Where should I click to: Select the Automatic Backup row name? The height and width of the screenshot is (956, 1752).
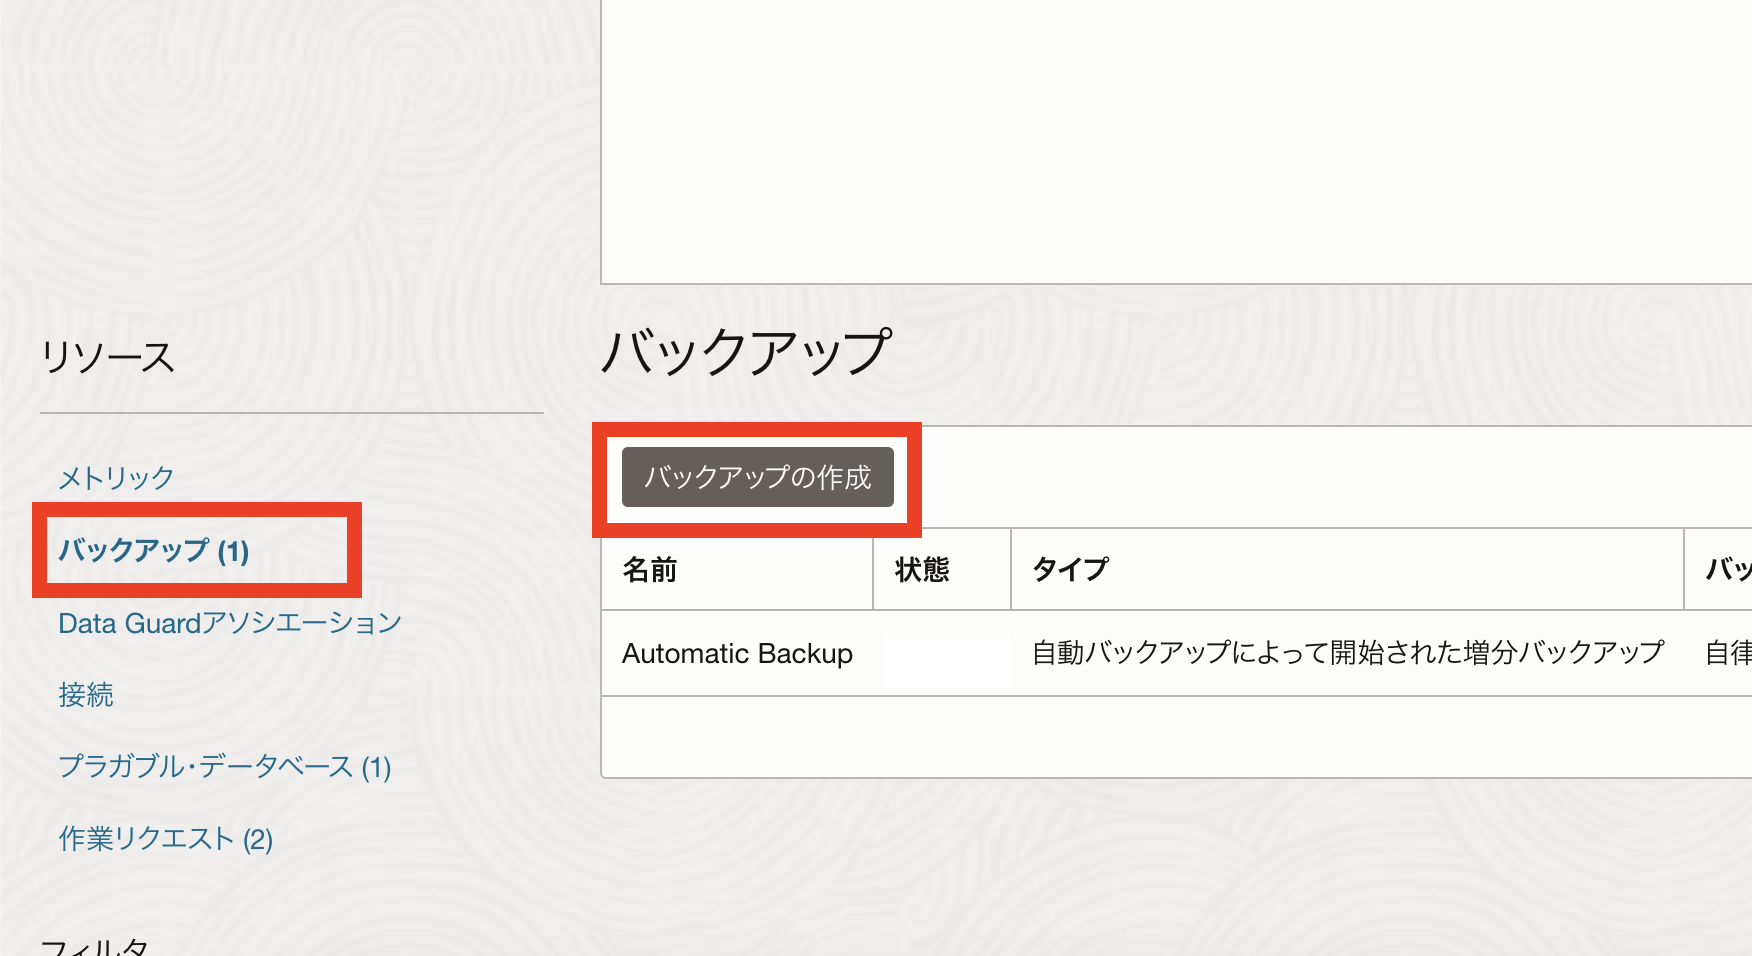[x=737, y=654]
